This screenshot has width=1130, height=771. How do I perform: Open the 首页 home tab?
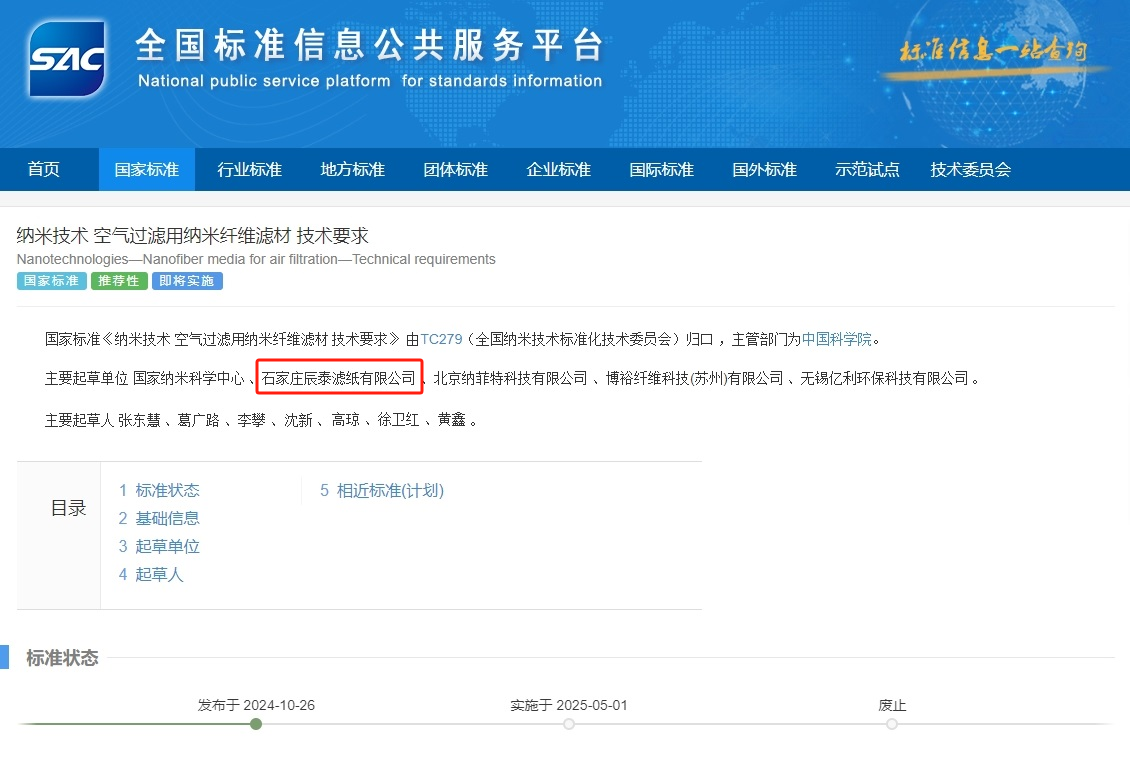(44, 169)
